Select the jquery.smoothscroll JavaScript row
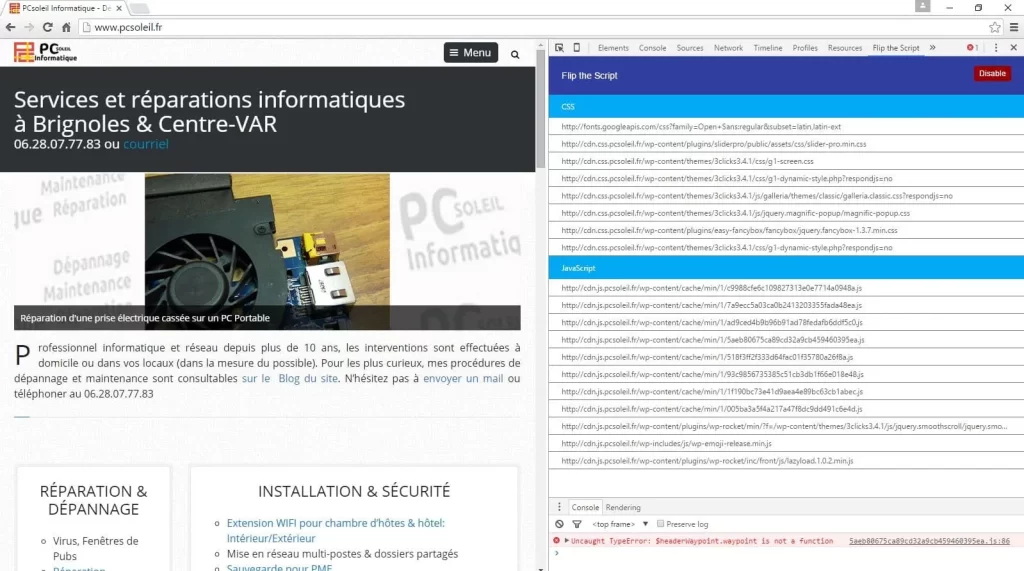The width and height of the screenshot is (1024, 571). pyautogui.click(x=786, y=426)
